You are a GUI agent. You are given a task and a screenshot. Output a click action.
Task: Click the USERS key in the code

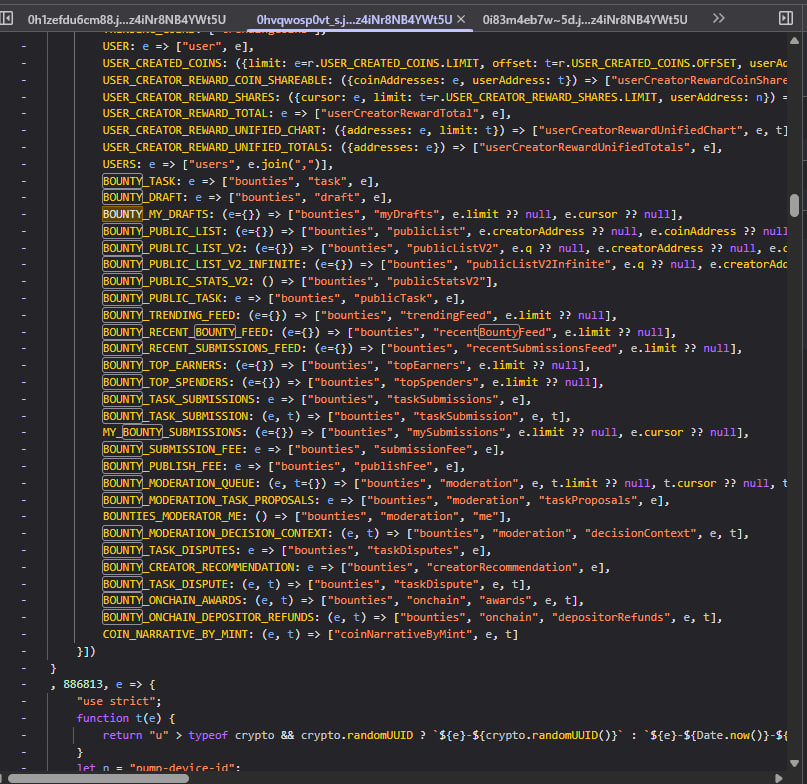coord(121,164)
